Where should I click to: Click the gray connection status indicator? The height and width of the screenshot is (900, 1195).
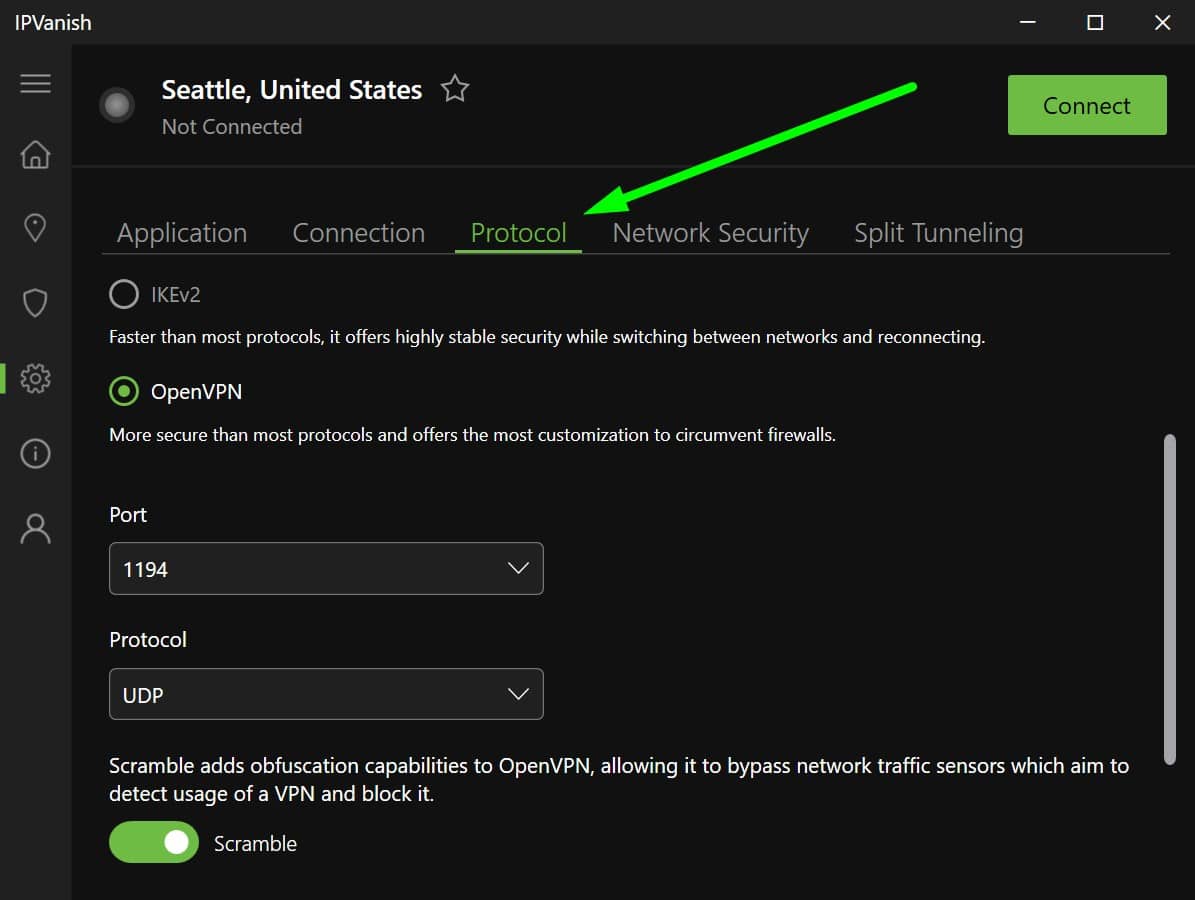coord(117,105)
